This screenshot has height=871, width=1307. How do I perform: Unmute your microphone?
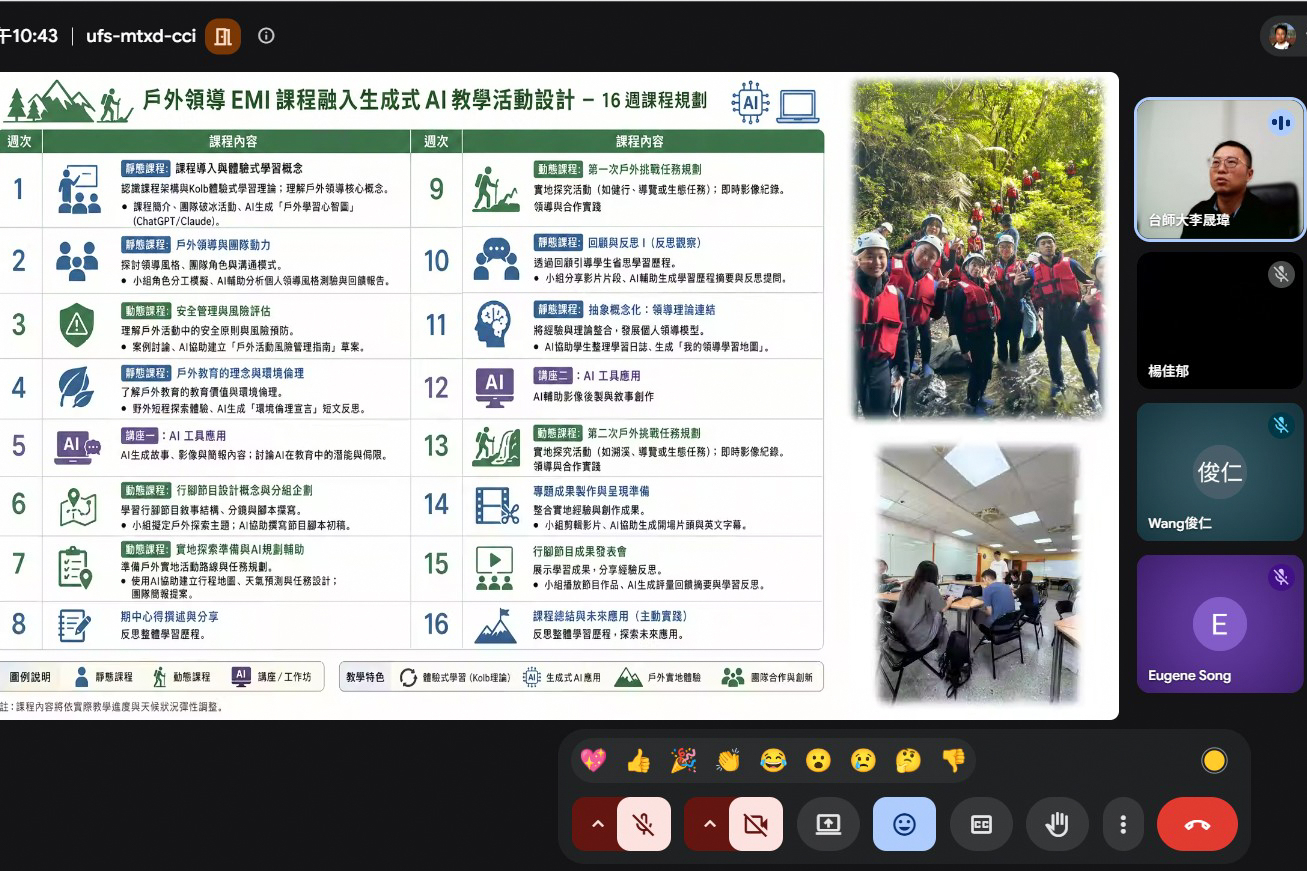(644, 824)
